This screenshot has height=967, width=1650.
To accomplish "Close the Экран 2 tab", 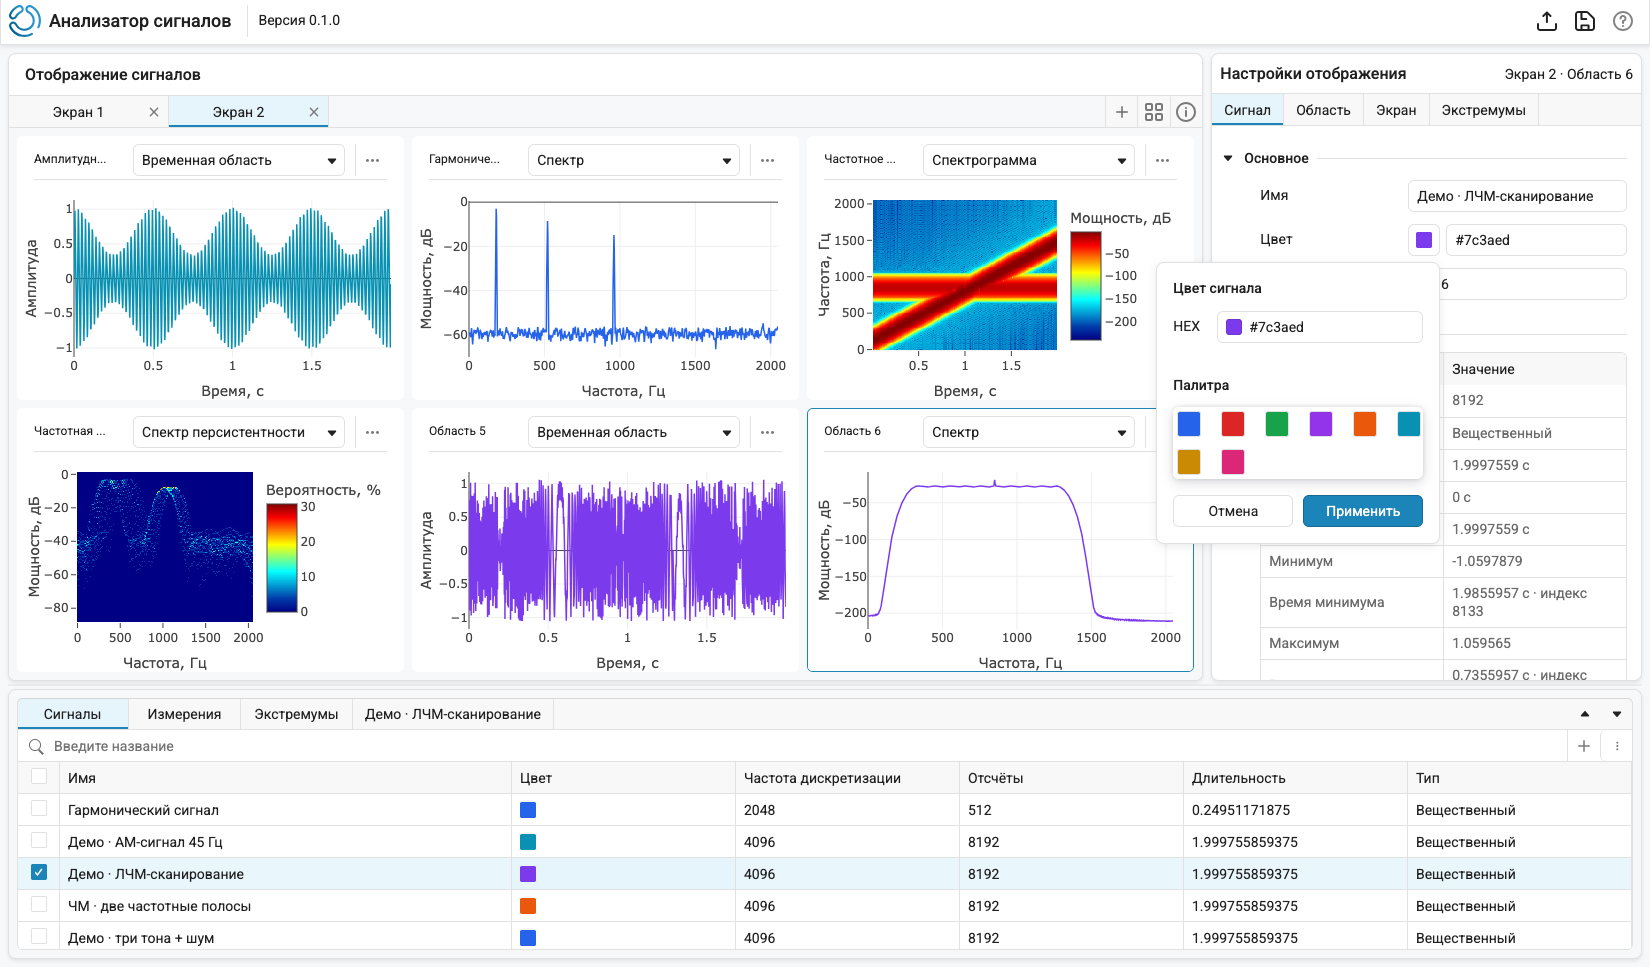I will pyautogui.click(x=313, y=112).
